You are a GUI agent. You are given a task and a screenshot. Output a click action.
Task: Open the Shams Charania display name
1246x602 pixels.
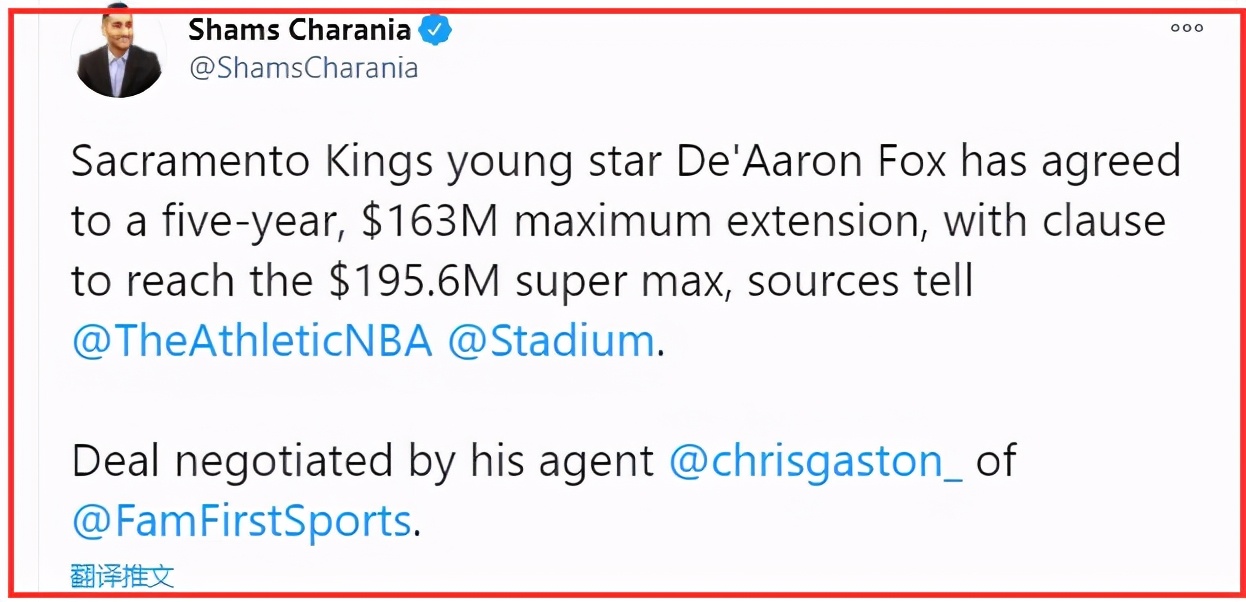[x=299, y=30]
